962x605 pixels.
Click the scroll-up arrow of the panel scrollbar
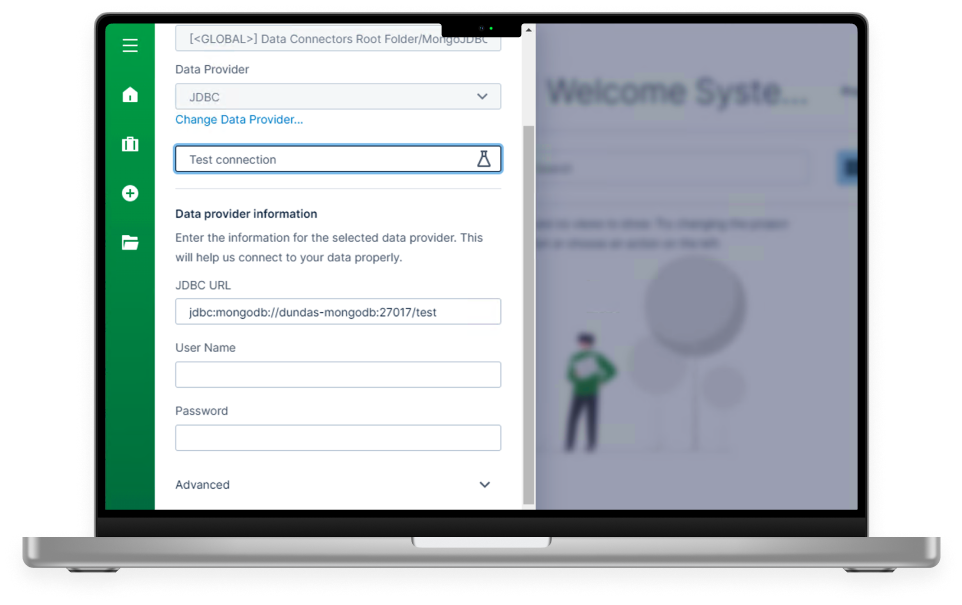[529, 30]
